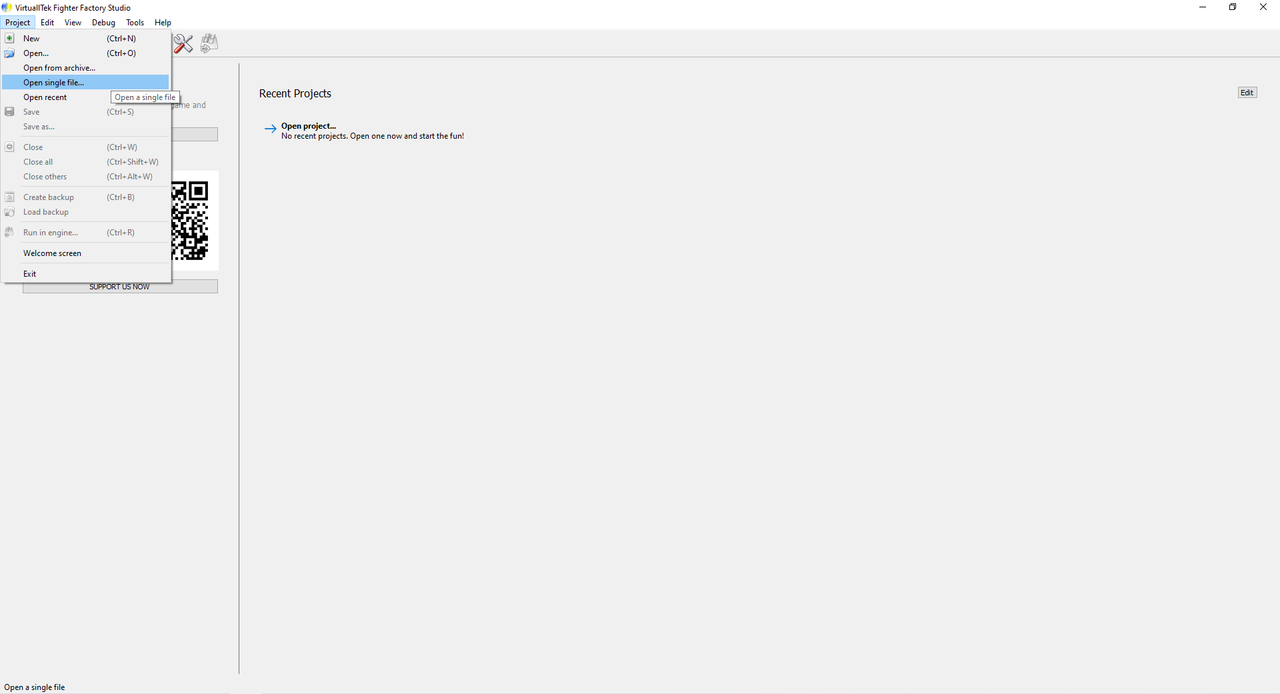Click the 'VirtuallTek Fighter Factory Studio' title
Screen dimensions: 1280x694
click(x=73, y=8)
